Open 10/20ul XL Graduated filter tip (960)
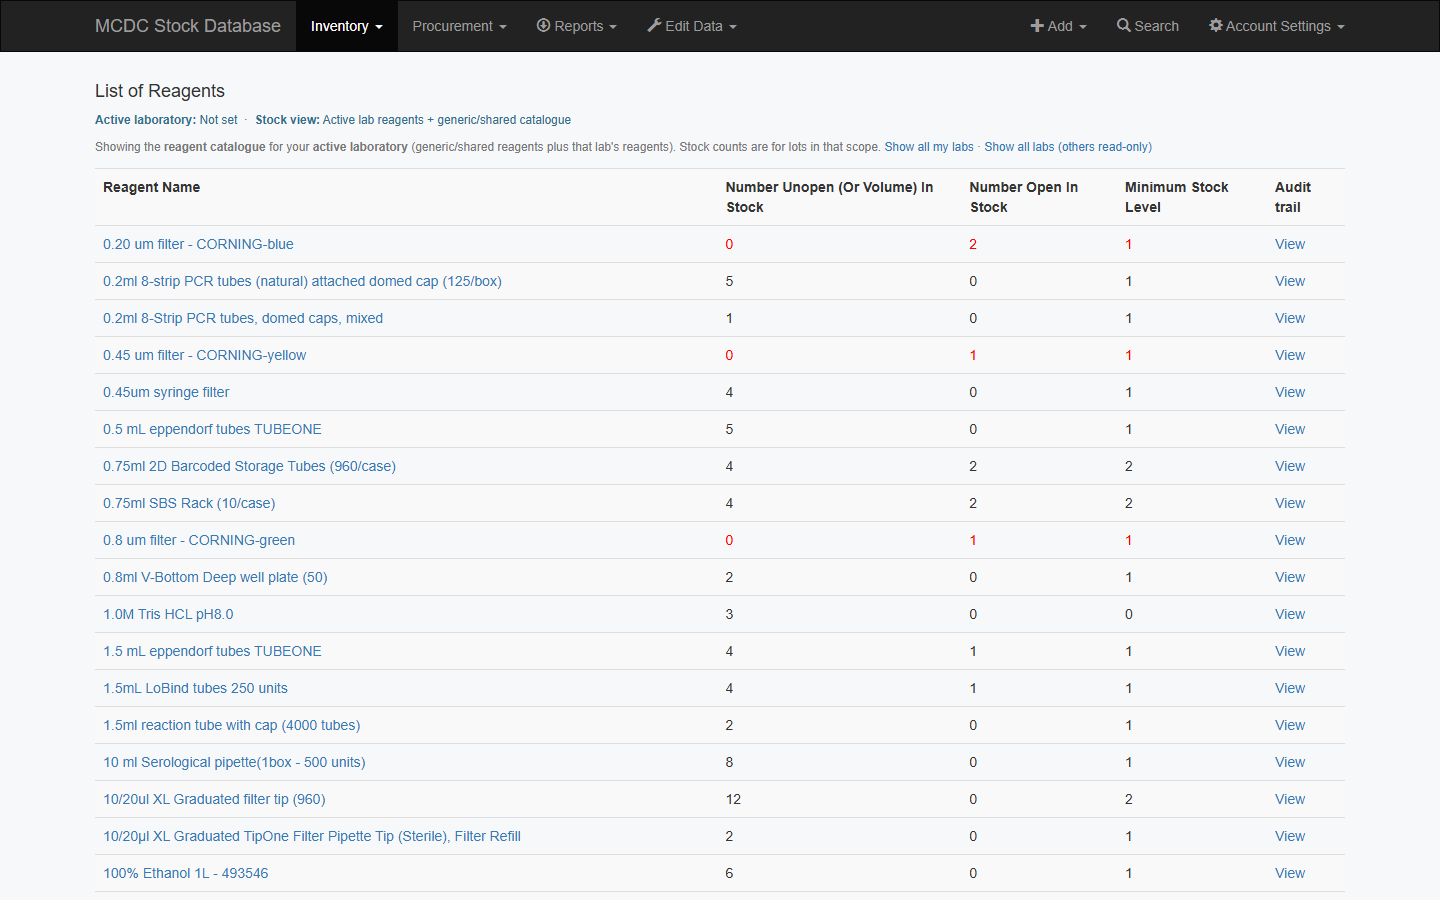 (x=214, y=799)
